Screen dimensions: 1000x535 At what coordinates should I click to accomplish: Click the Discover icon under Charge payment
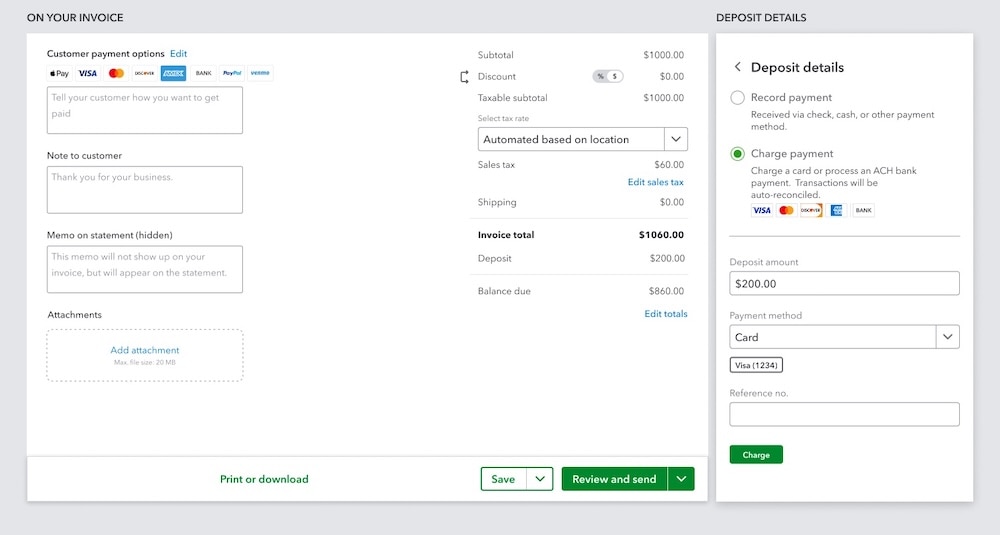811,210
